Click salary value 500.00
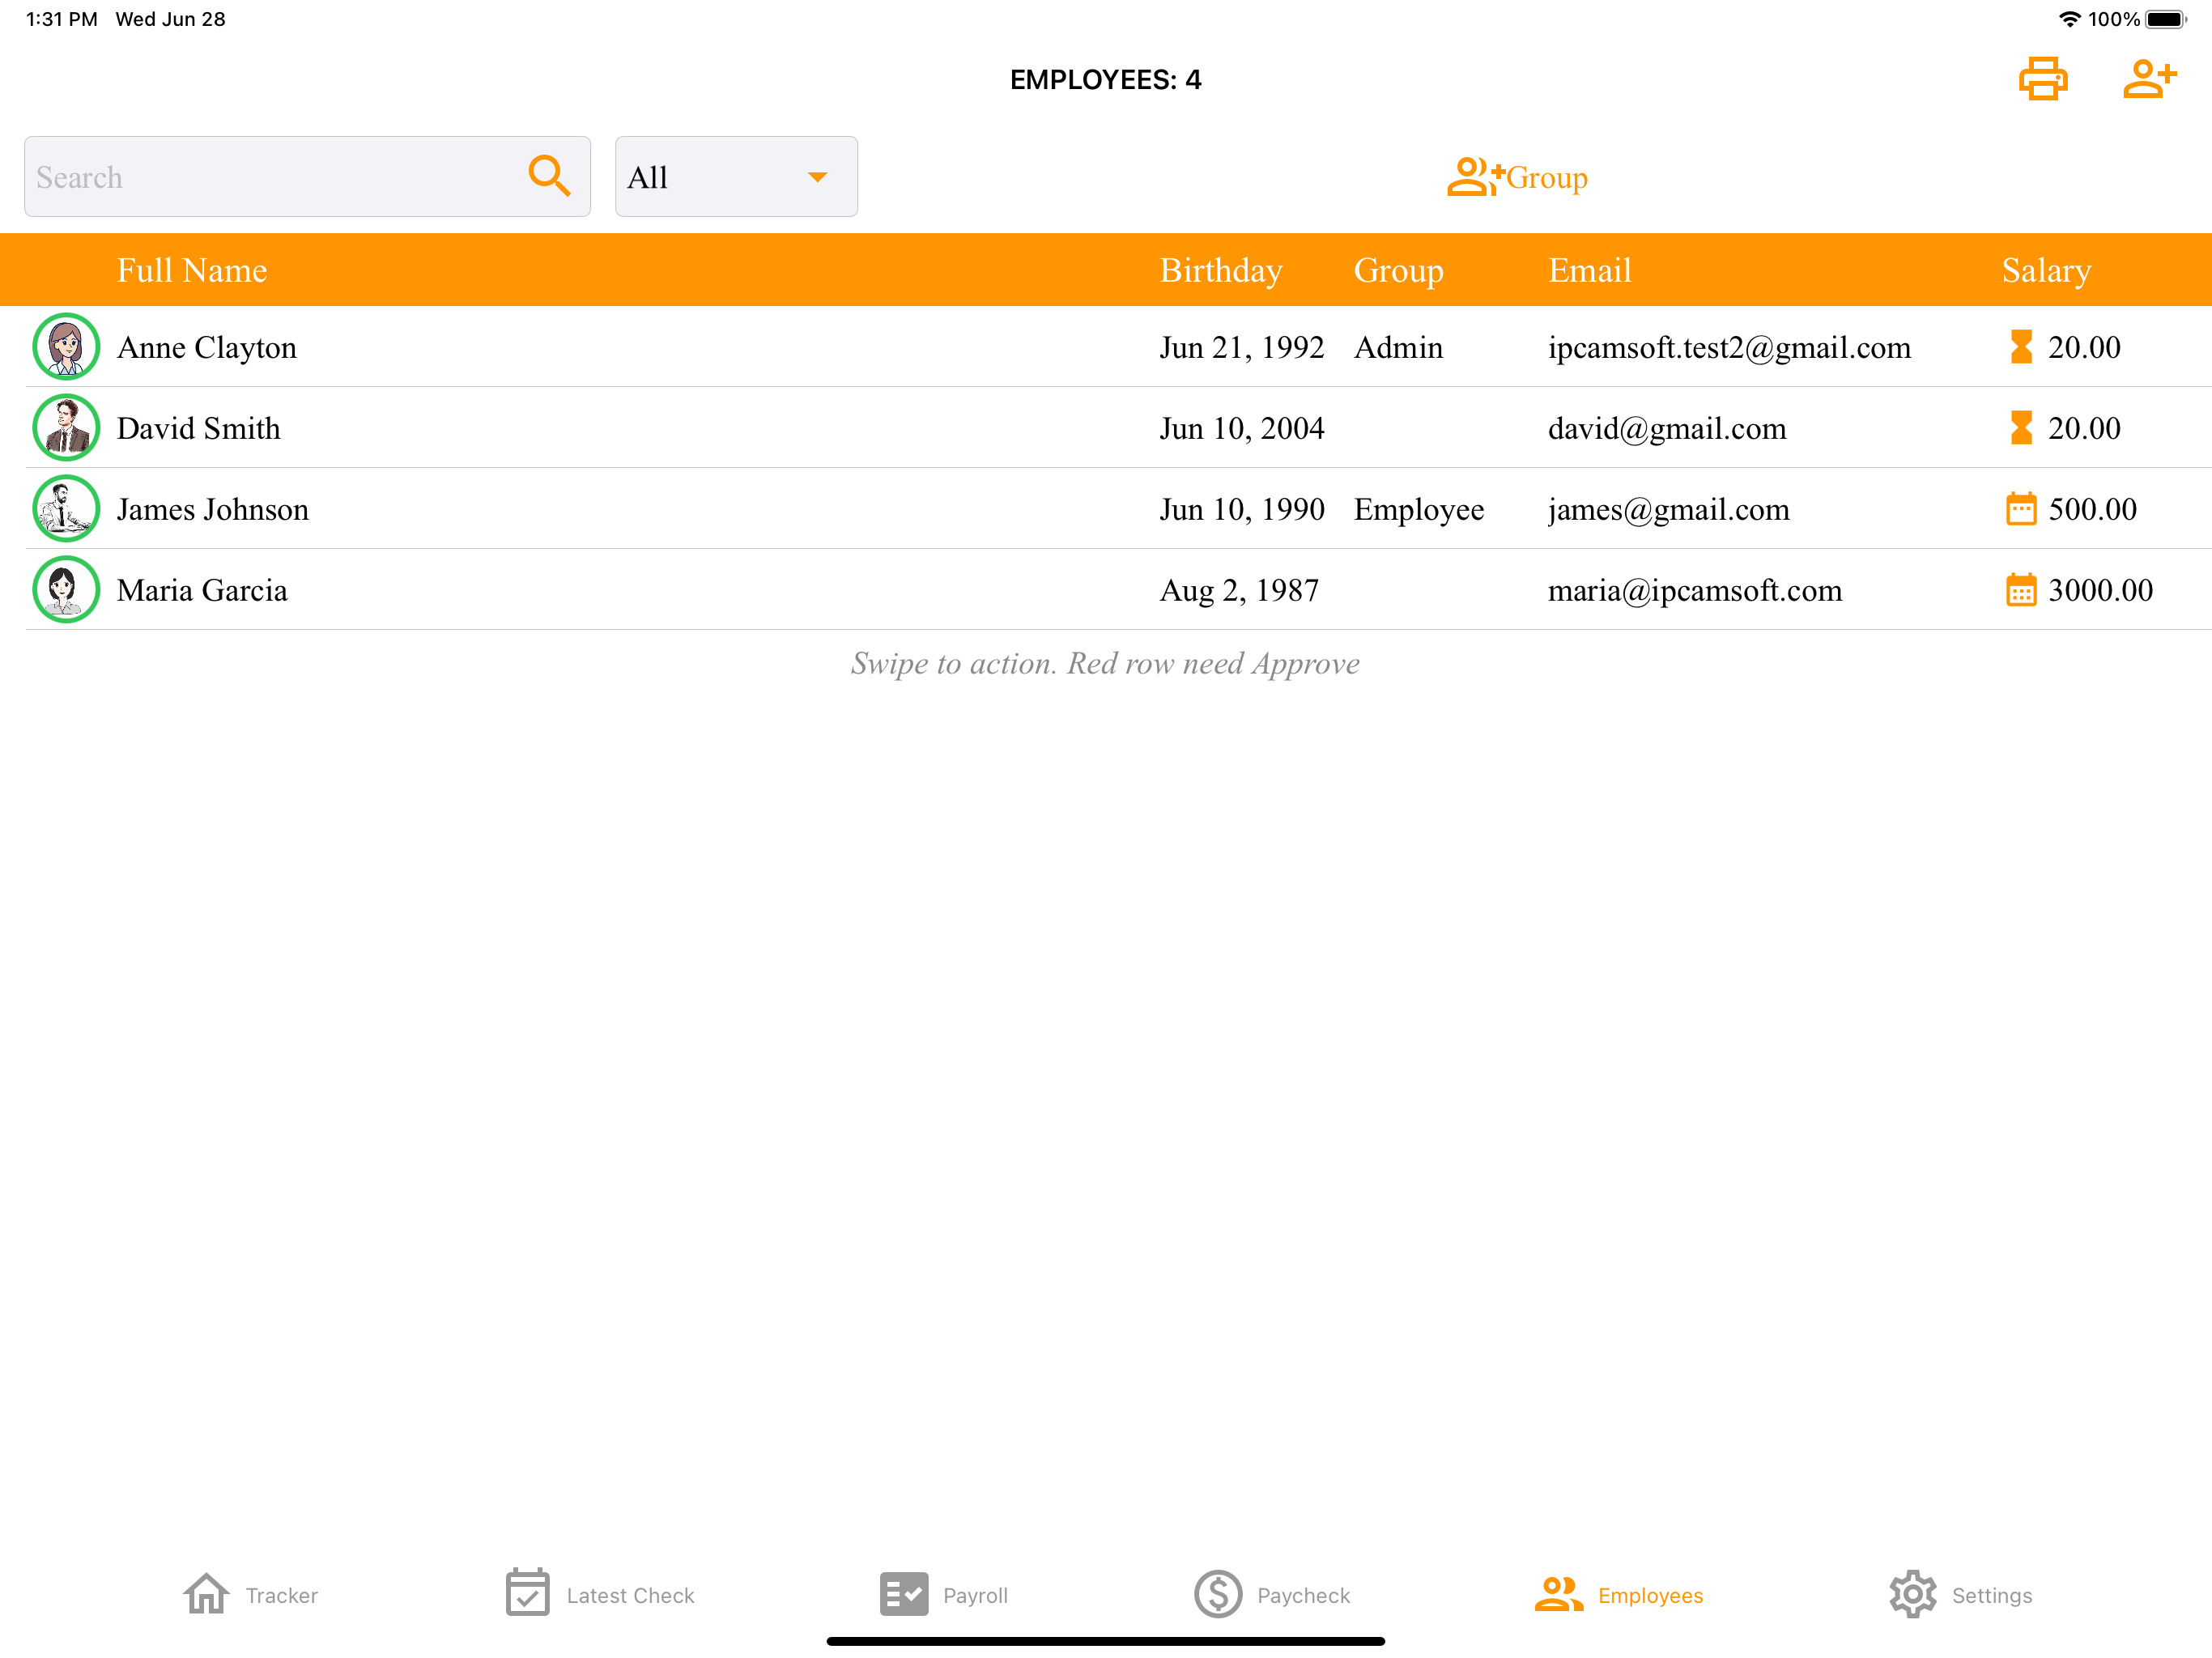2212x1658 pixels. 2092,509
